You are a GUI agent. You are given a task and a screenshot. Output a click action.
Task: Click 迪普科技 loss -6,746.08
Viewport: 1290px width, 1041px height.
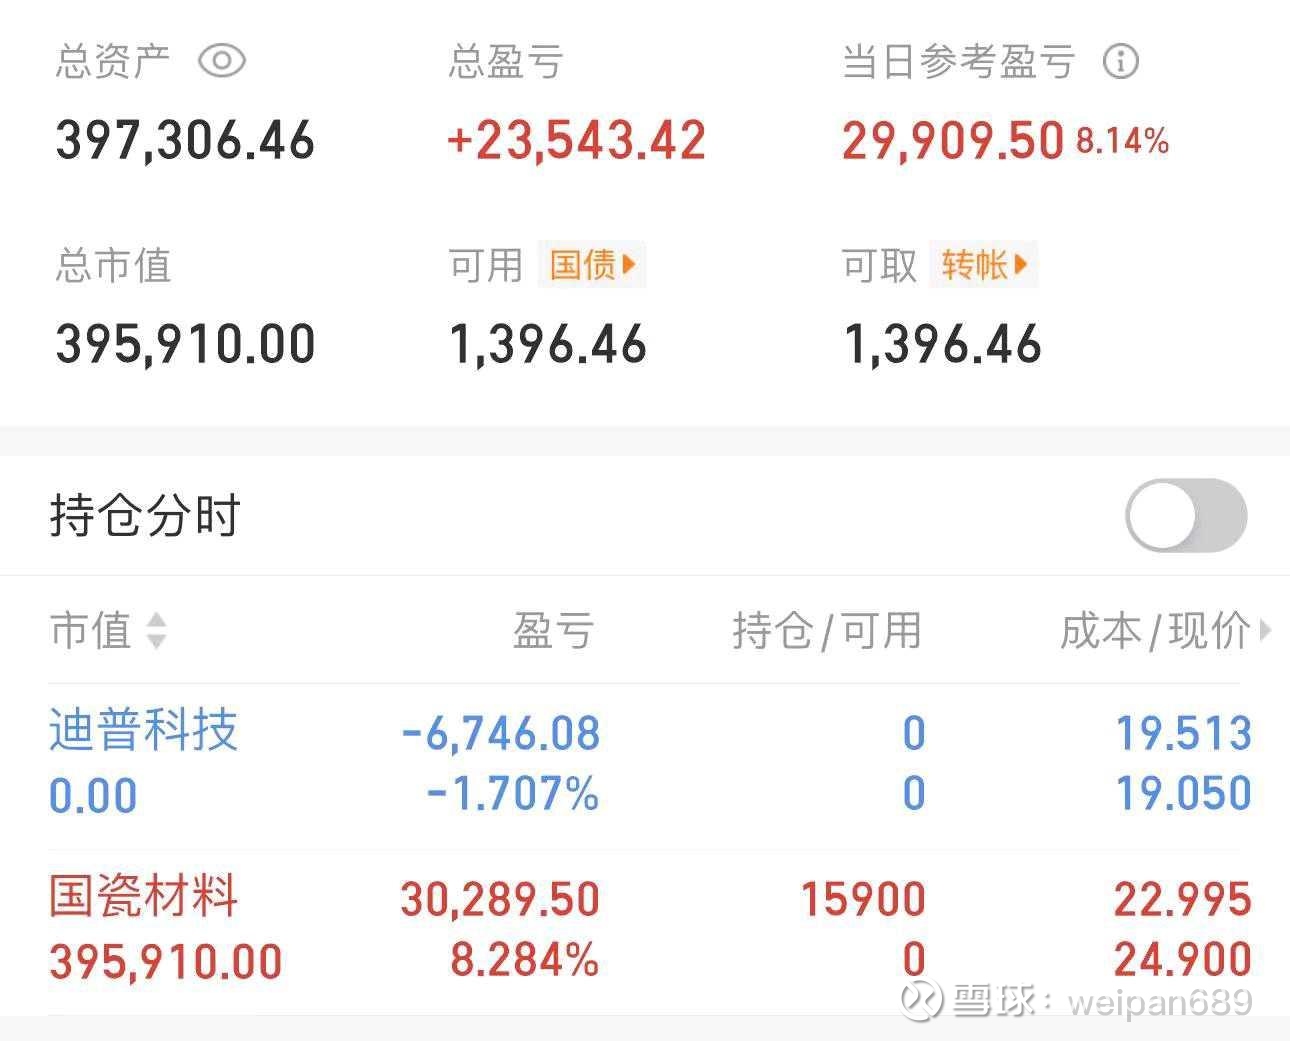click(500, 733)
